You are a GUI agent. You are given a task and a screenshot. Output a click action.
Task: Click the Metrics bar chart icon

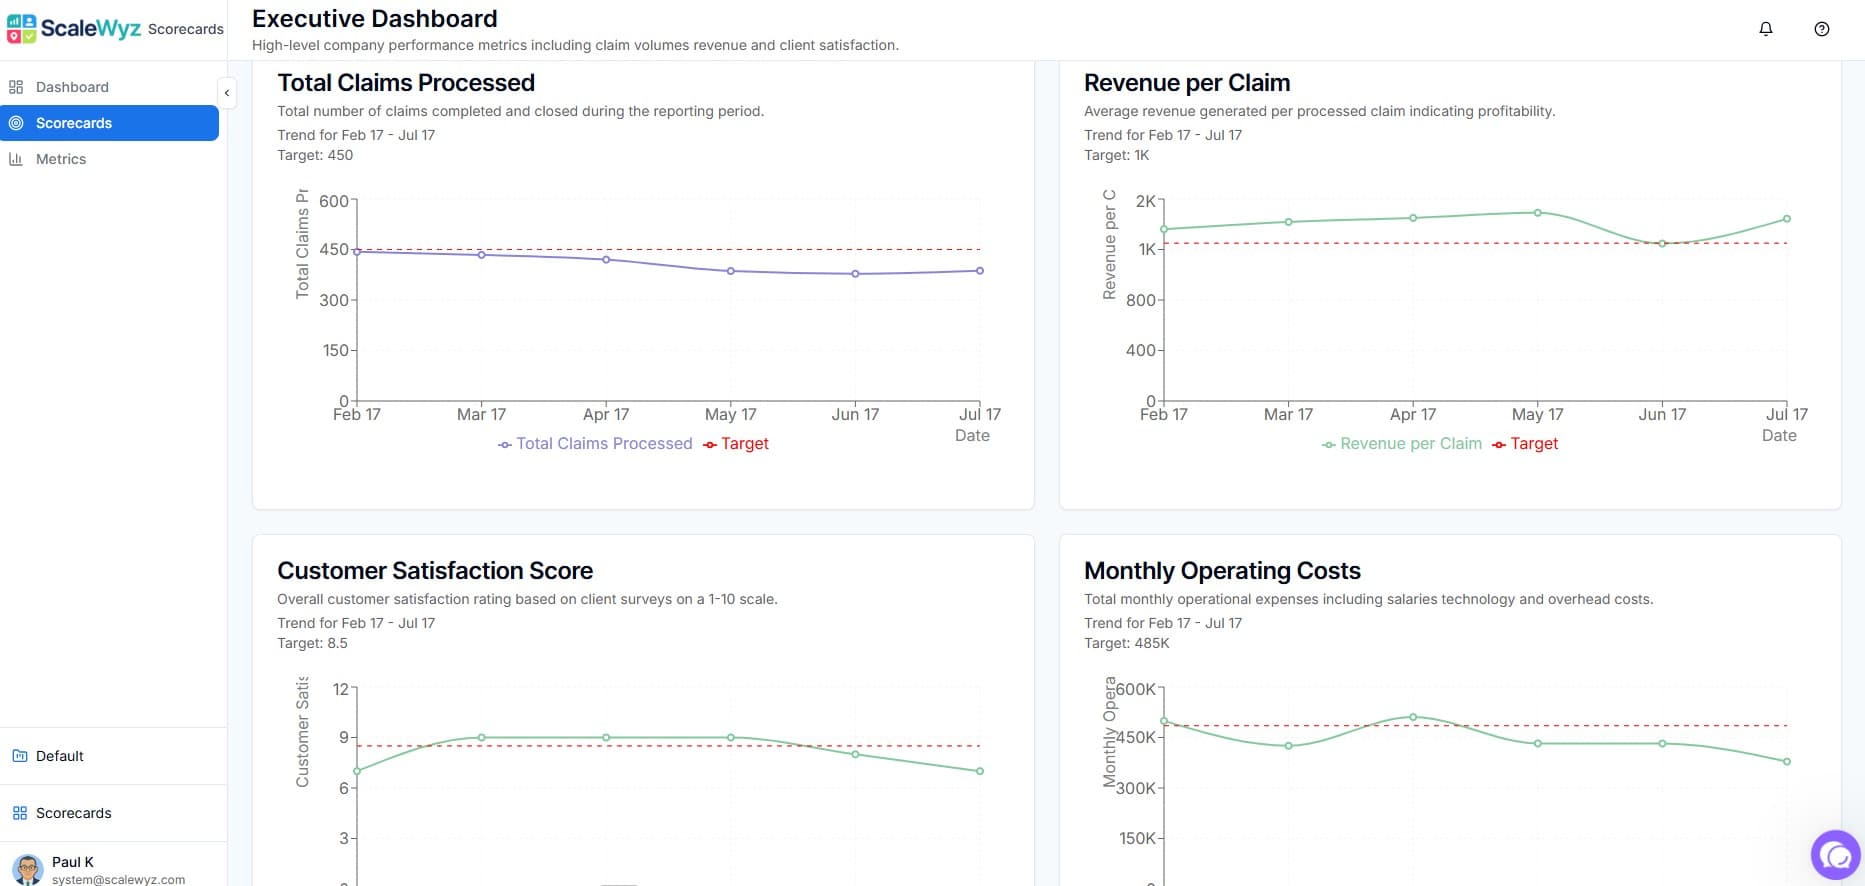point(16,159)
